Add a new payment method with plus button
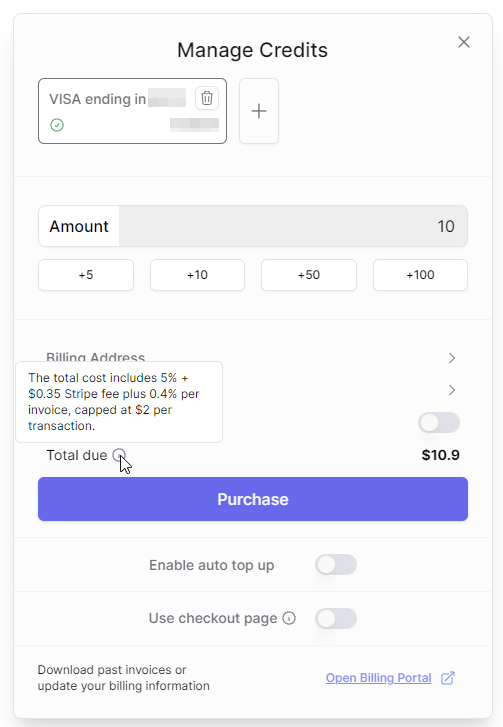The width and height of the screenshot is (503, 727). click(259, 111)
